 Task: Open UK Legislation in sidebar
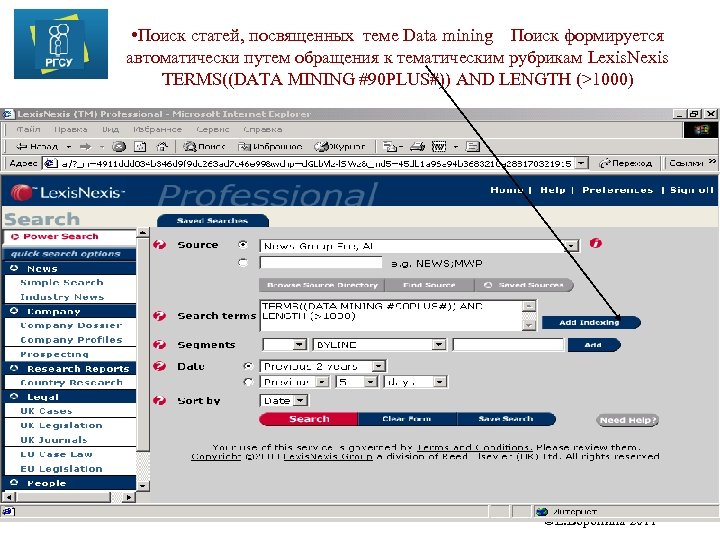click(61, 426)
